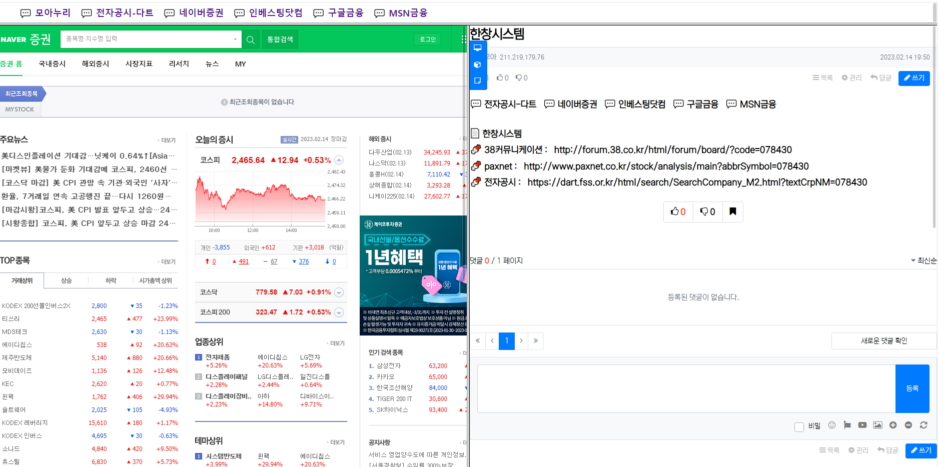Click the monitor icon in blue side strip
The image size is (938, 467).
[477, 48]
